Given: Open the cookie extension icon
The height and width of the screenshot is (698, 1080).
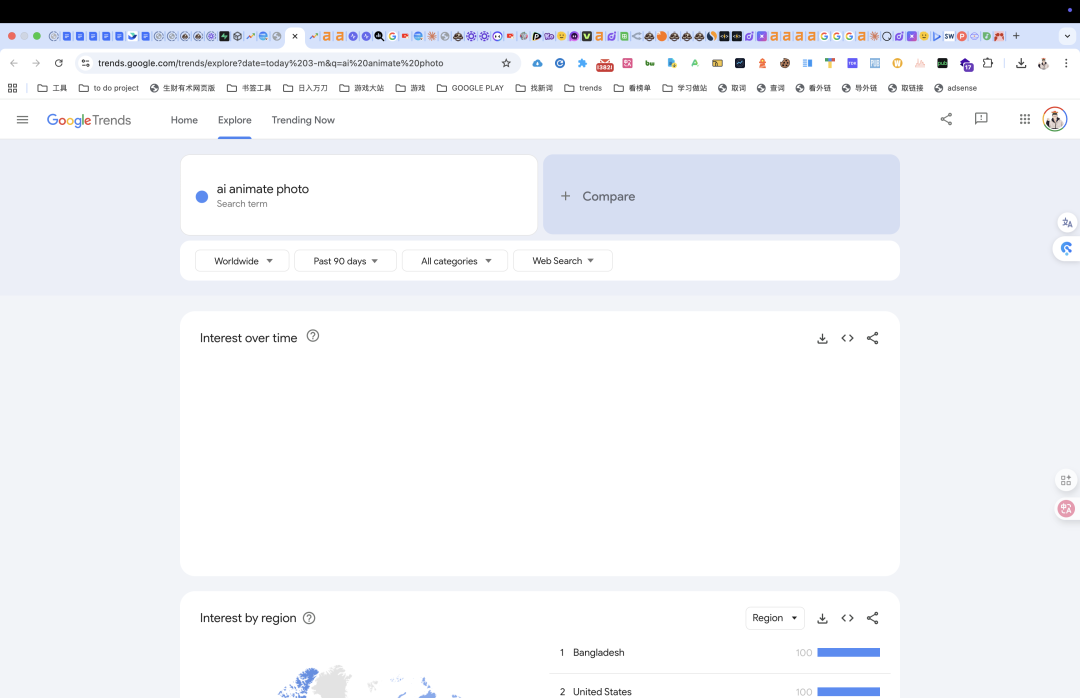Looking at the screenshot, I should click(x=785, y=63).
